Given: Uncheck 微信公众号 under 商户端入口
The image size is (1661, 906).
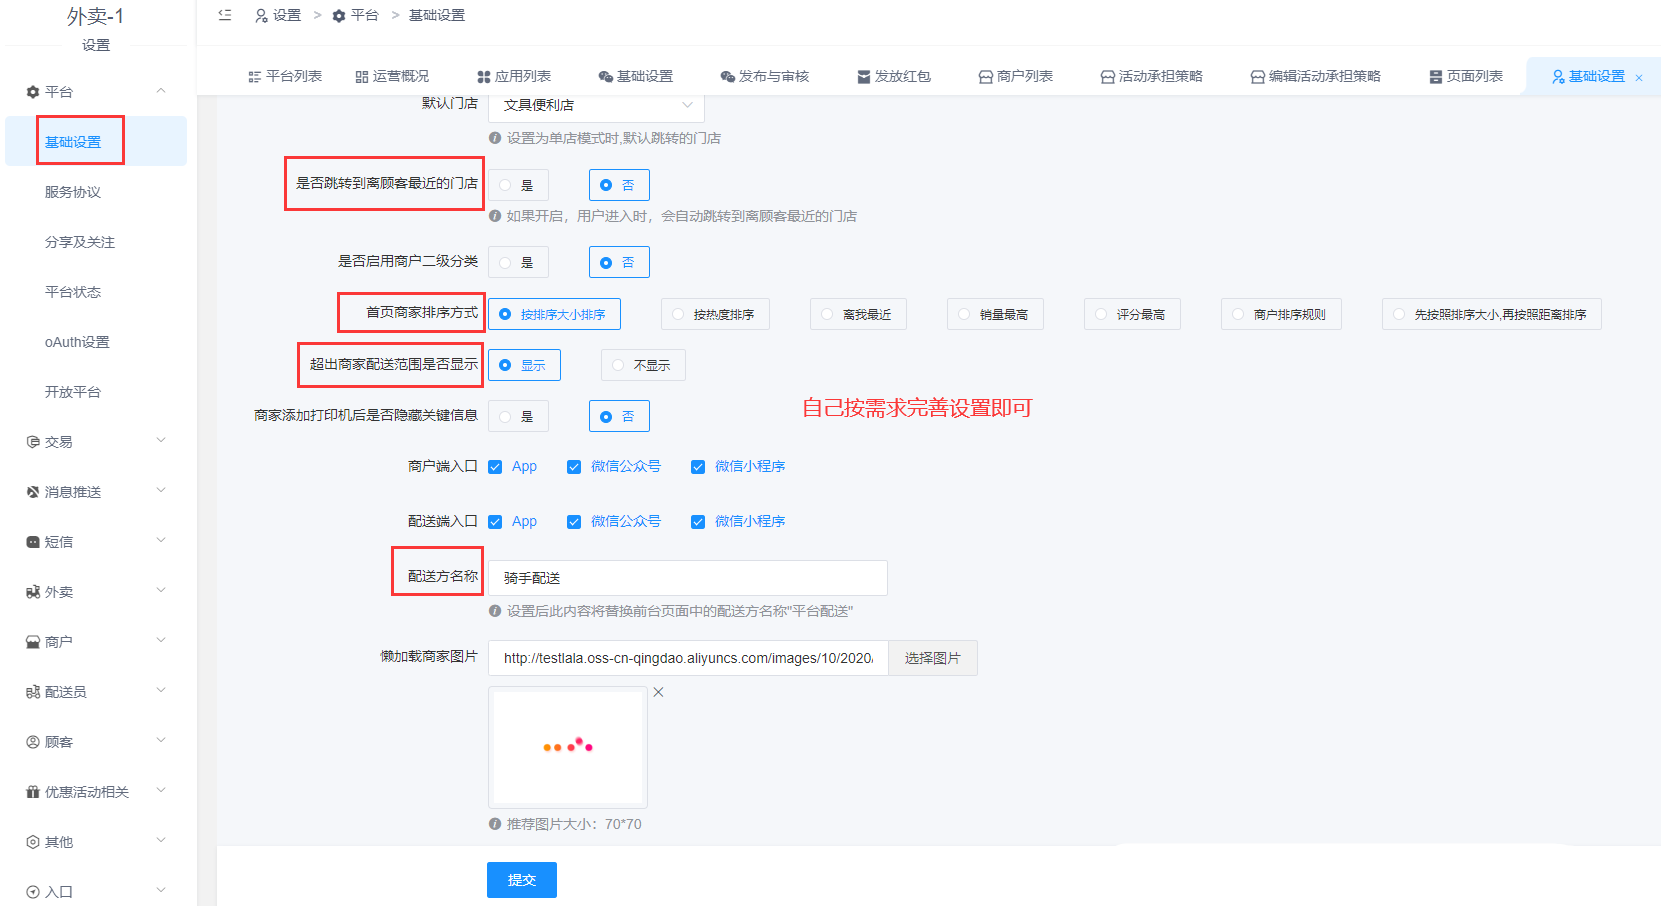Looking at the screenshot, I should click(x=574, y=467).
